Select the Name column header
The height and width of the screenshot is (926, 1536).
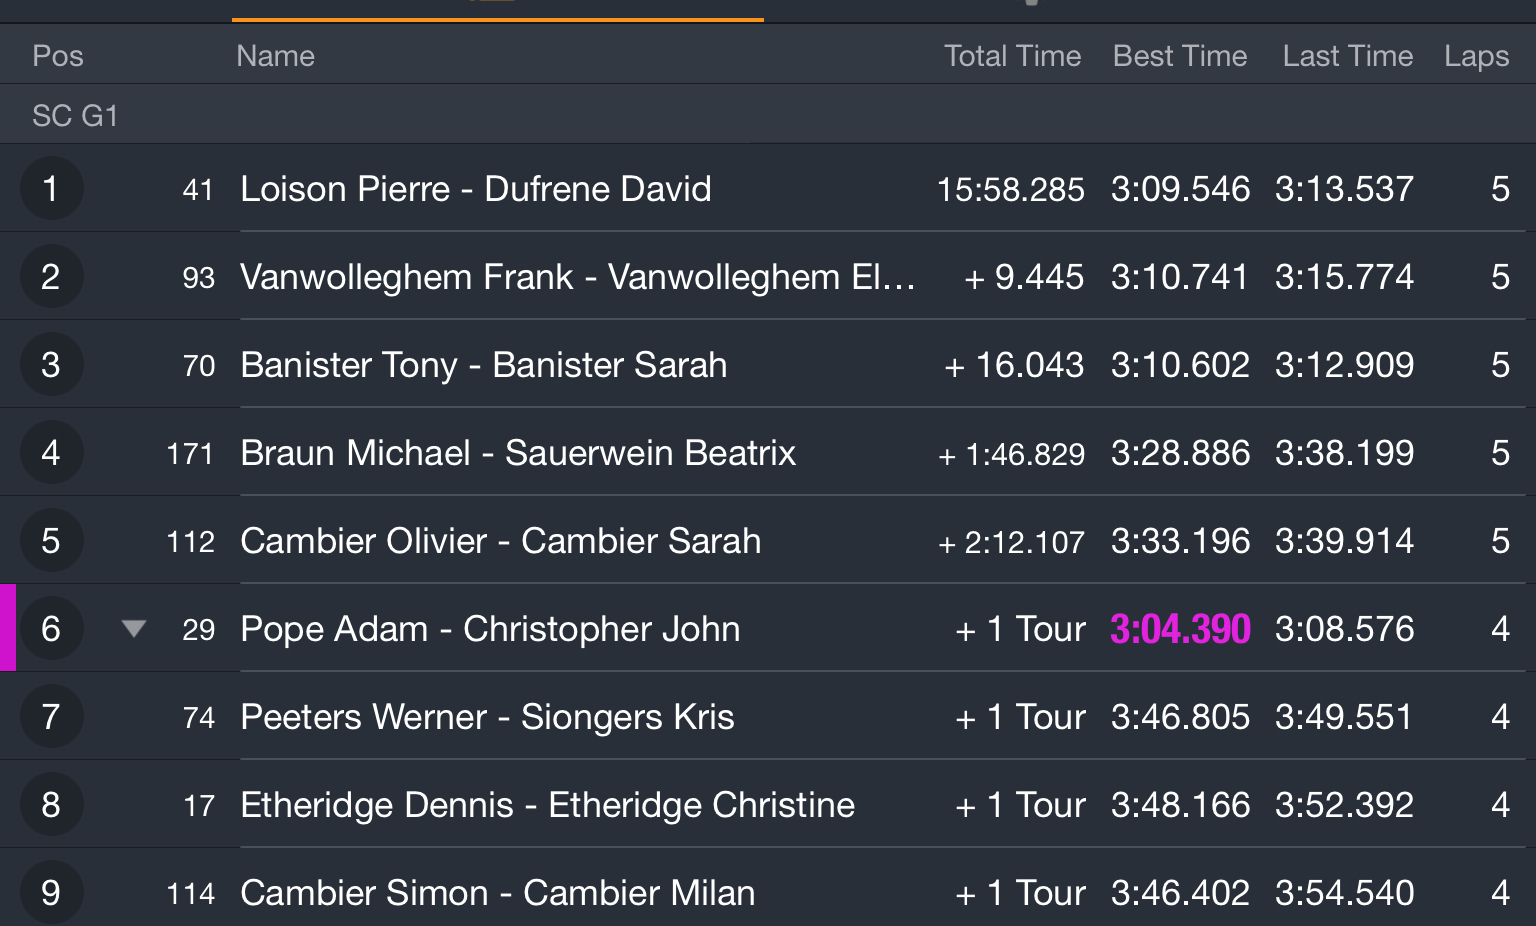pos(275,56)
